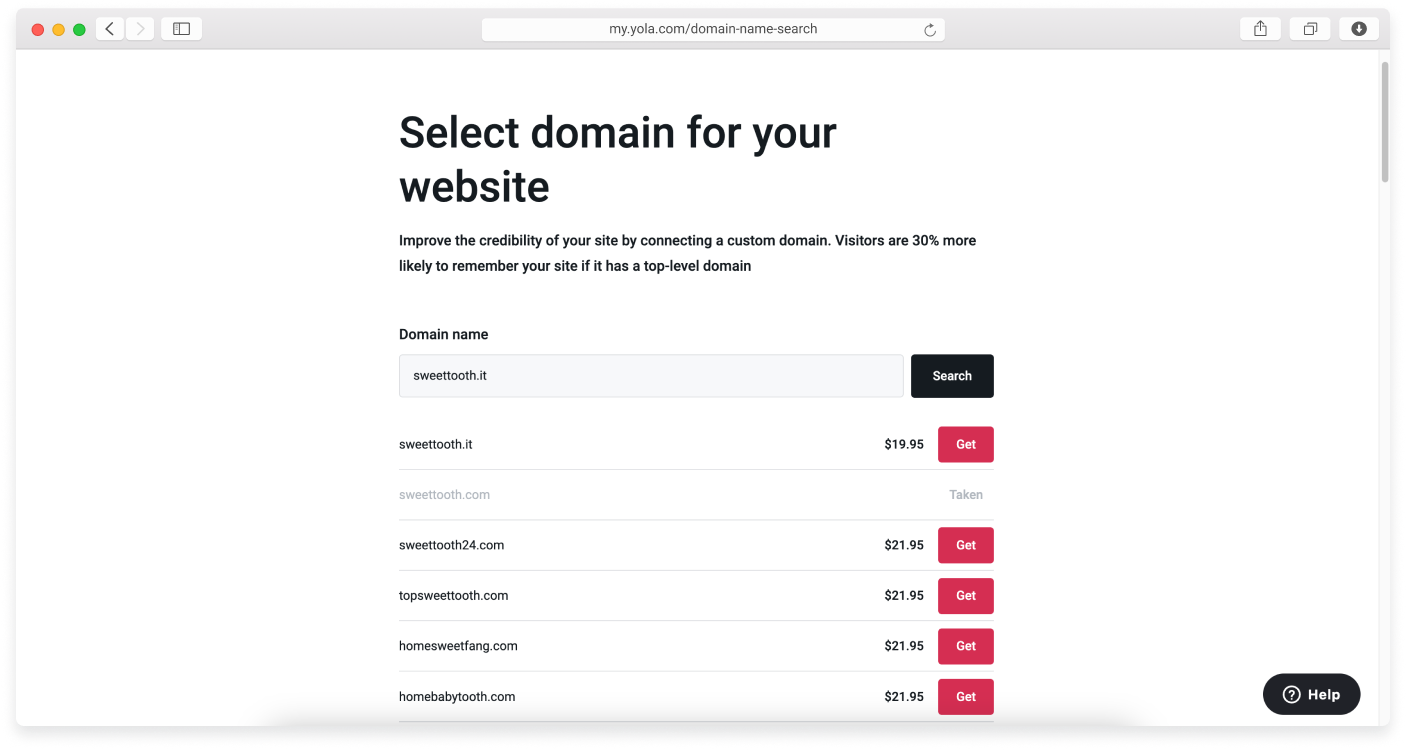Get the homebabytooth.com domain

965,696
